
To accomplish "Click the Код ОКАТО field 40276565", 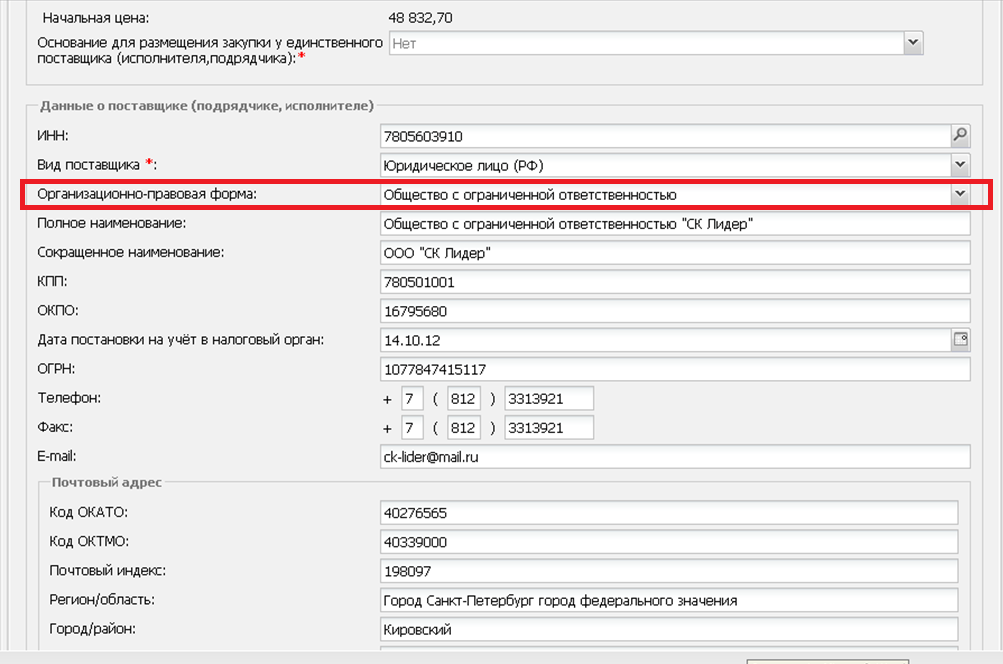I will [669, 512].
